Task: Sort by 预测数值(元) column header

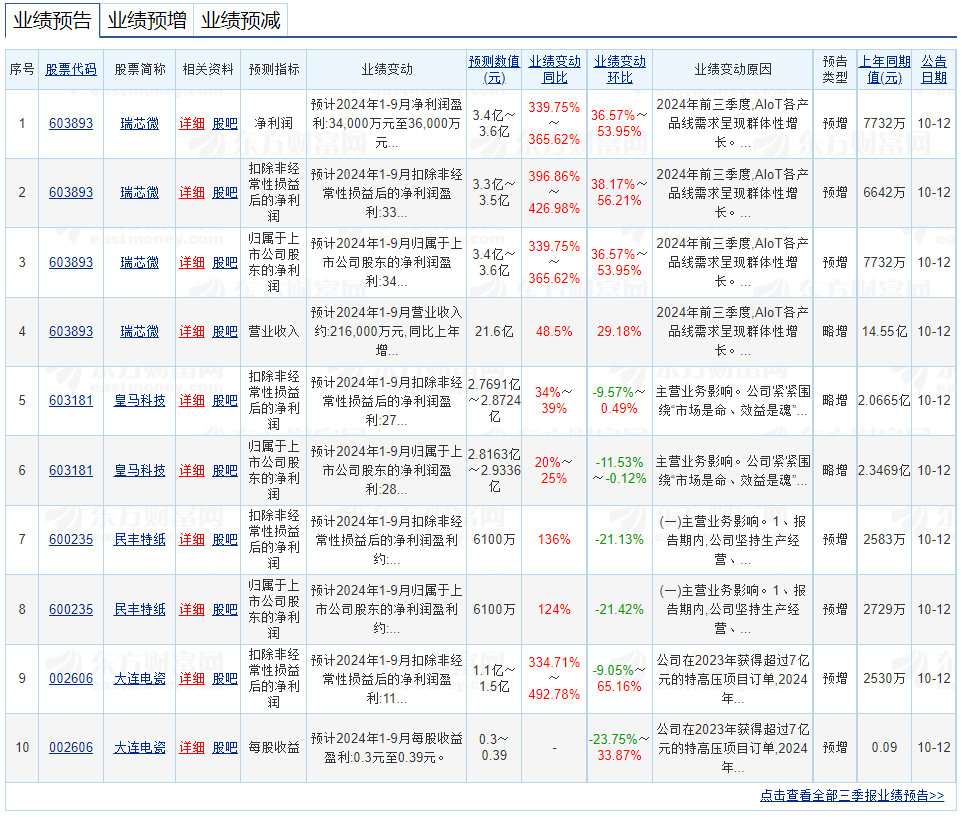Action: tap(494, 69)
